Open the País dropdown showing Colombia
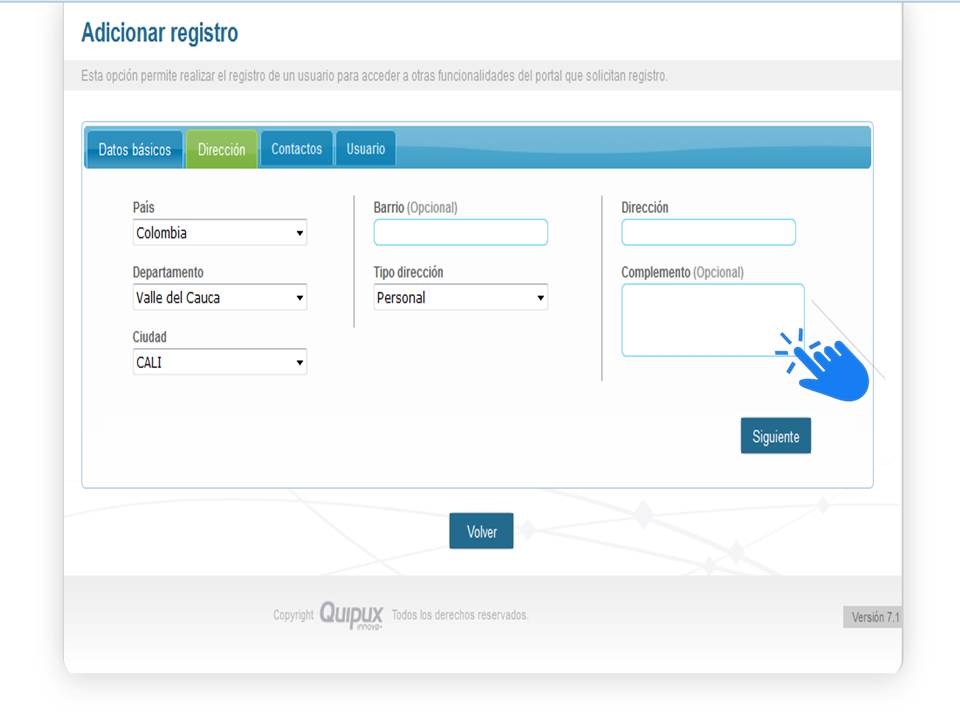The height and width of the screenshot is (720, 960). click(x=219, y=233)
